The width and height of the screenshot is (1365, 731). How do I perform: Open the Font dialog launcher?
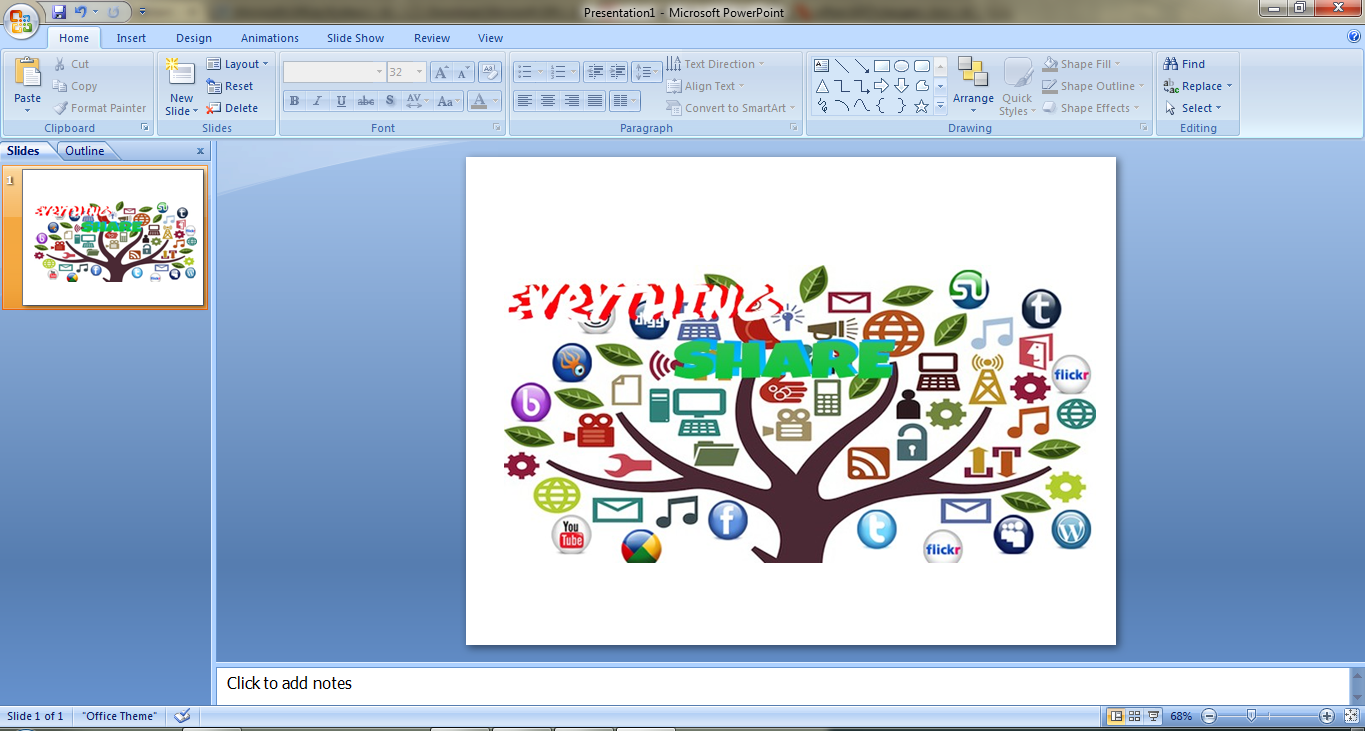[497, 128]
